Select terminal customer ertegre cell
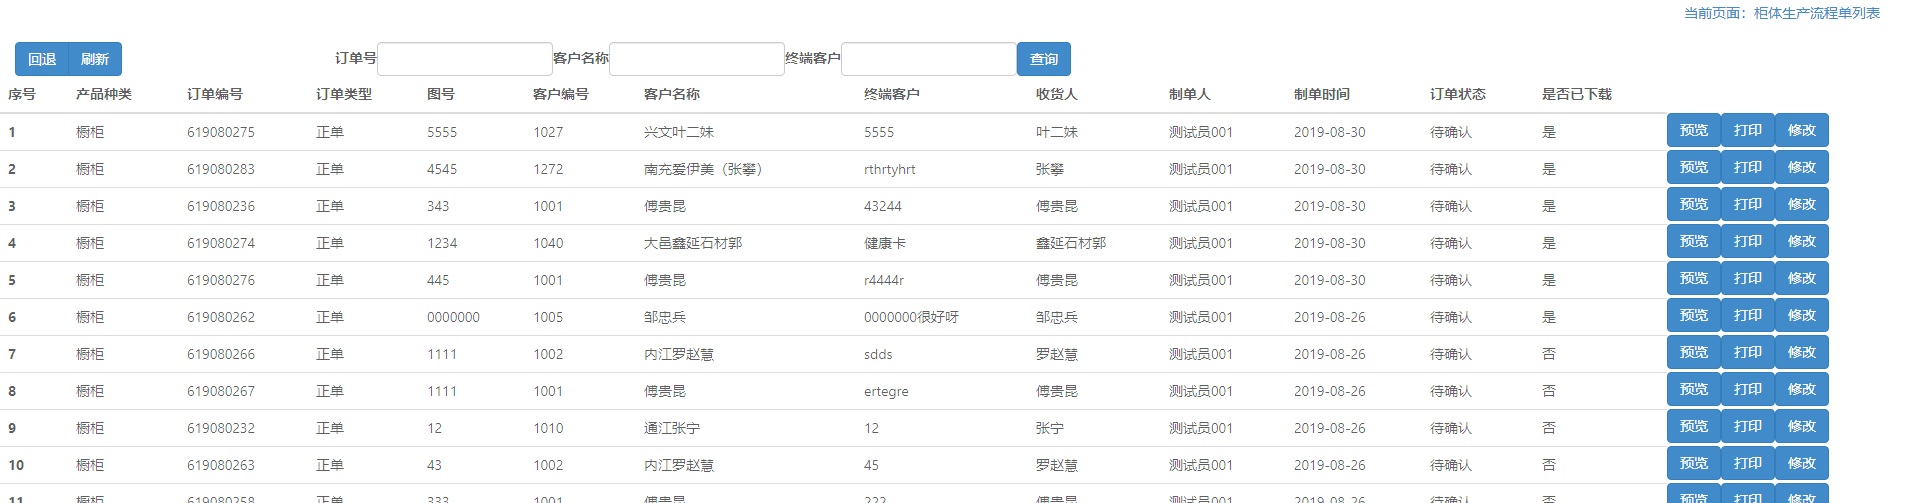Screen dimensions: 1919x503 886,392
